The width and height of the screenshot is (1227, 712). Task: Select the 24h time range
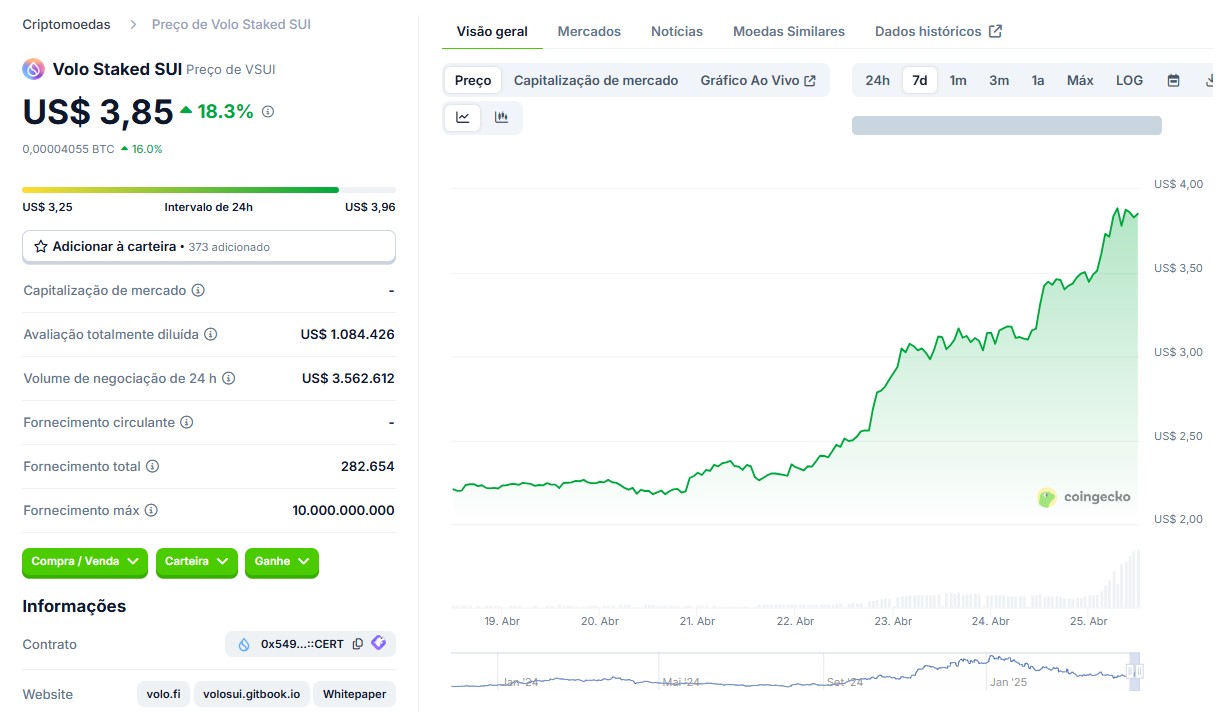[x=877, y=80]
